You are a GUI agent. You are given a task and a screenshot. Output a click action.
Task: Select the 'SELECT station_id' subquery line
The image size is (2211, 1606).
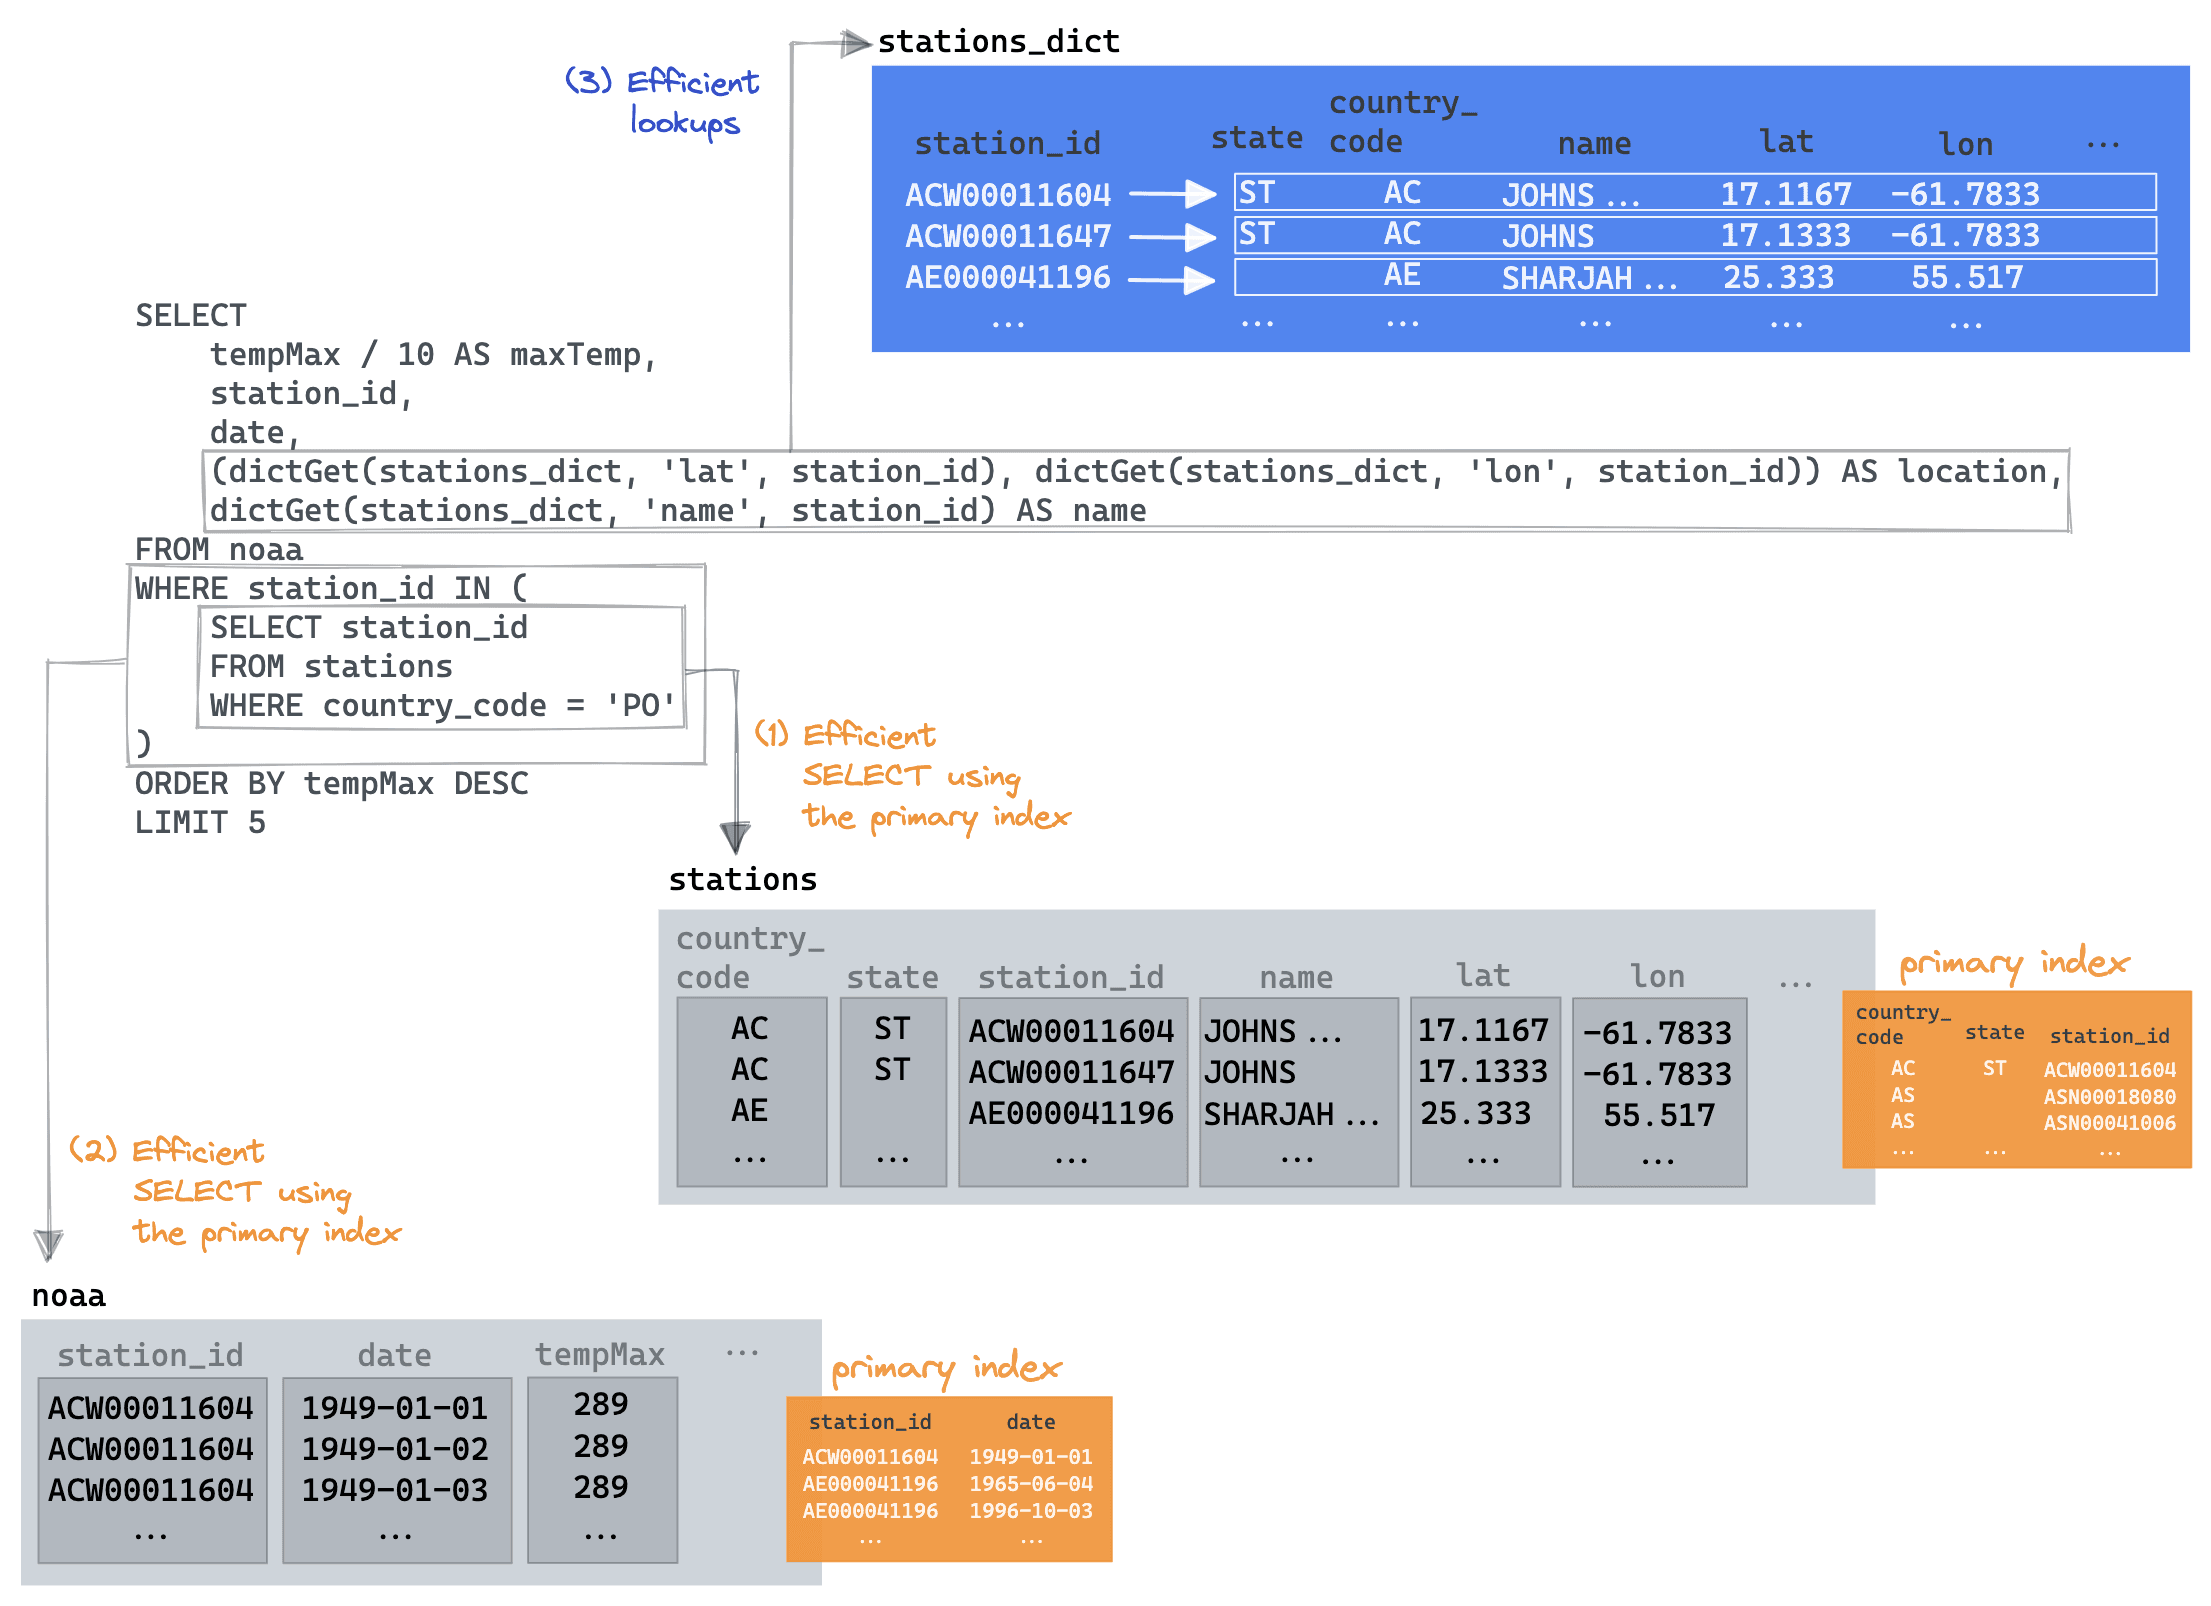[x=368, y=628]
